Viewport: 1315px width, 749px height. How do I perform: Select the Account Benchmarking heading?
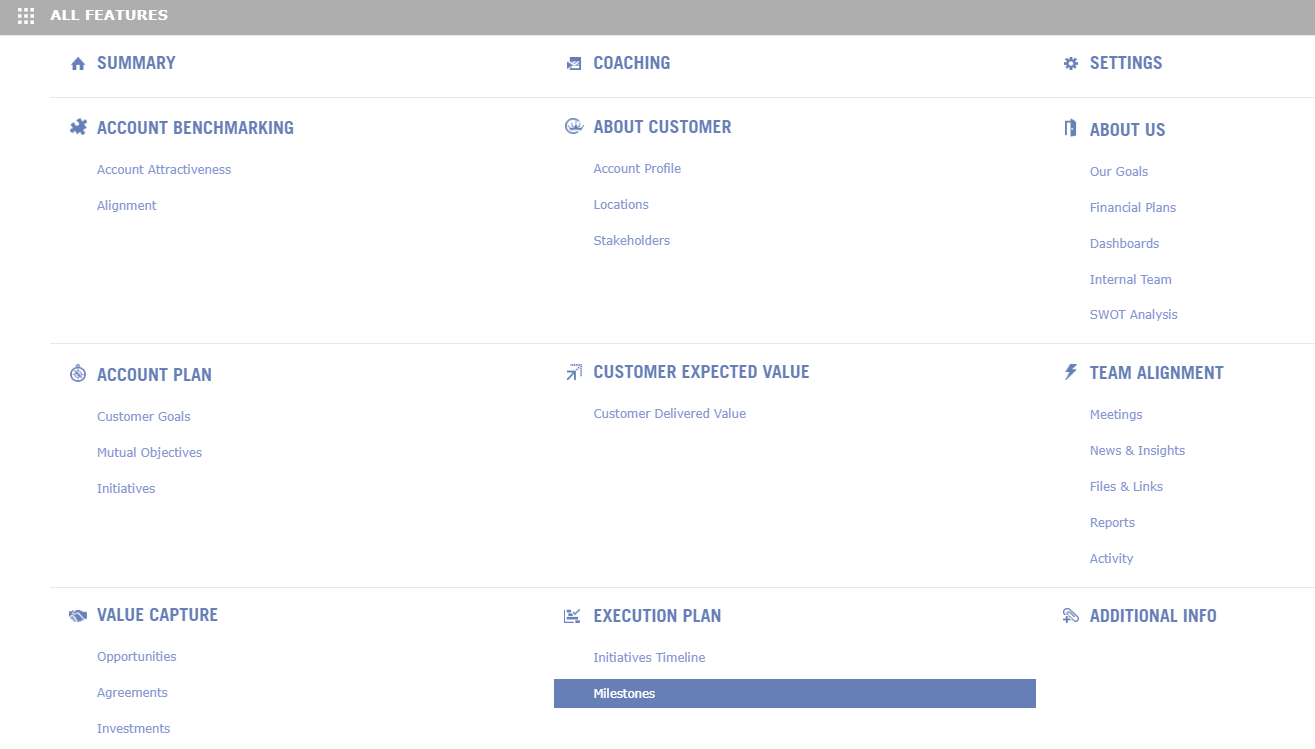pos(195,128)
